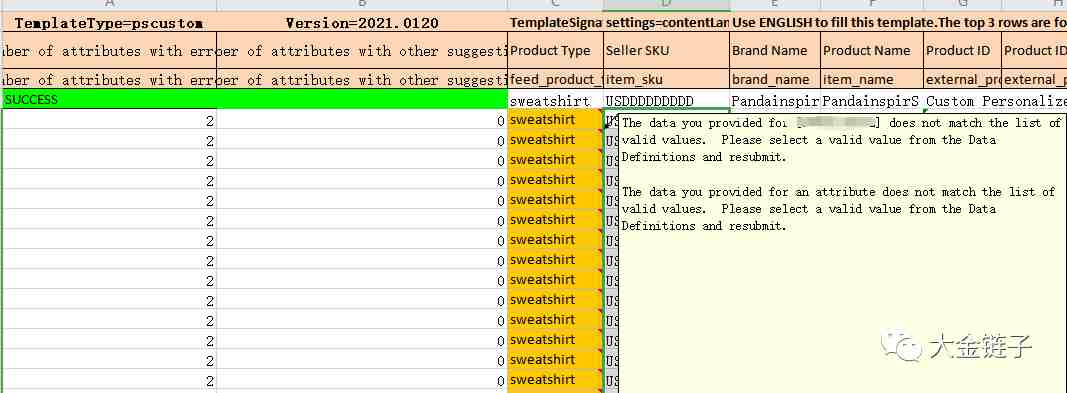Select the first orange sweatshirt cell
The height and width of the screenshot is (393, 1067).
click(x=555, y=120)
